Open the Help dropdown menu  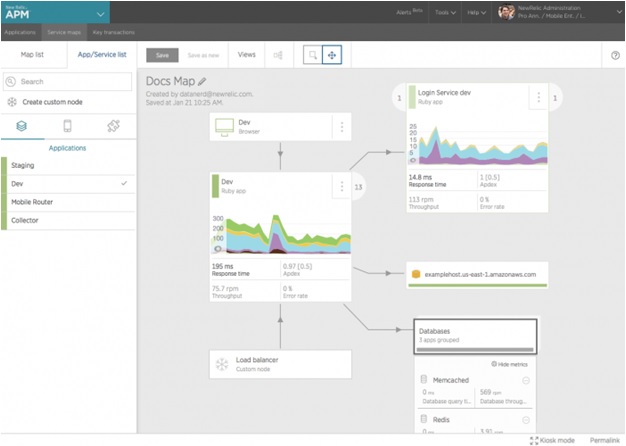tap(477, 12)
